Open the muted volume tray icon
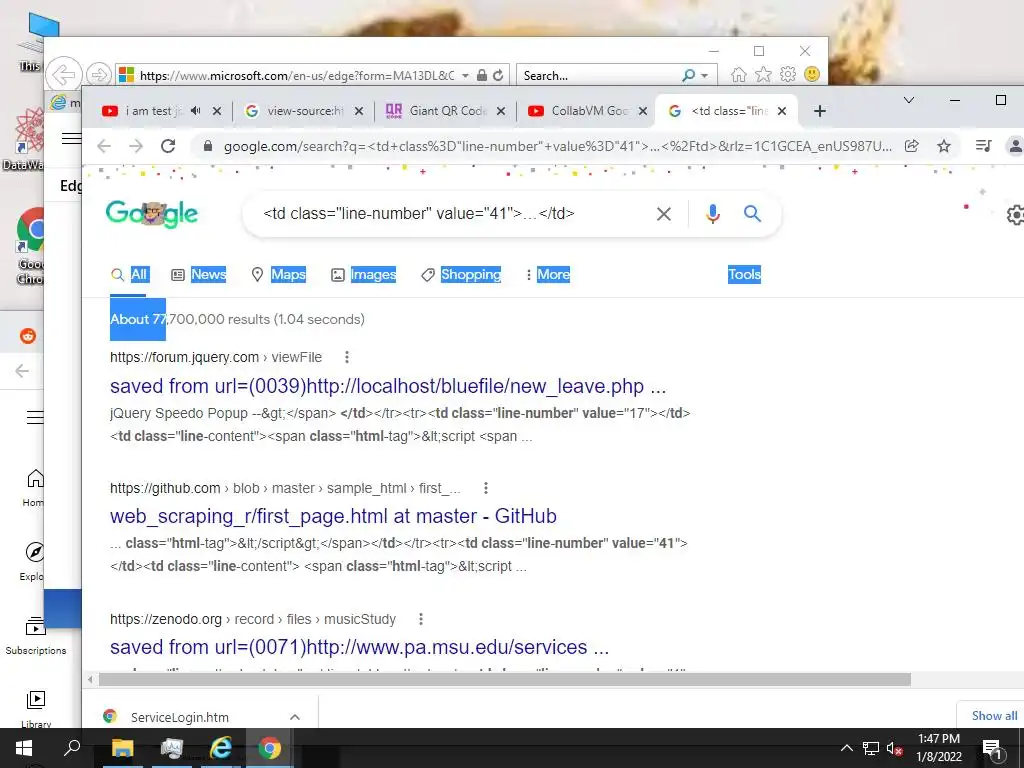The image size is (1024, 768). (895, 748)
